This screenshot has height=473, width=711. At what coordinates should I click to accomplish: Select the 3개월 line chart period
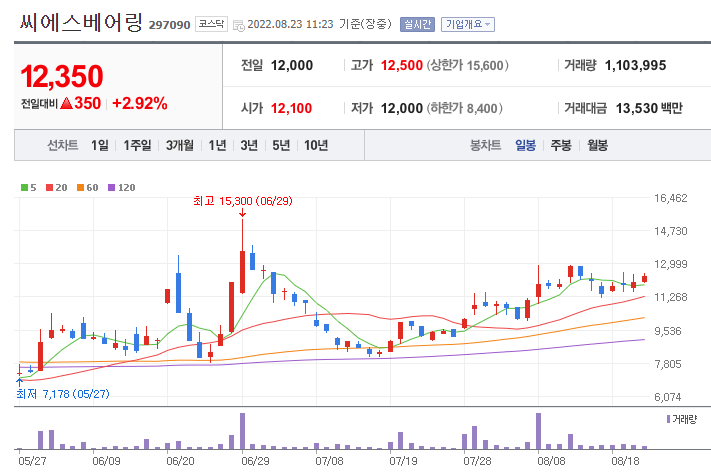click(180, 146)
